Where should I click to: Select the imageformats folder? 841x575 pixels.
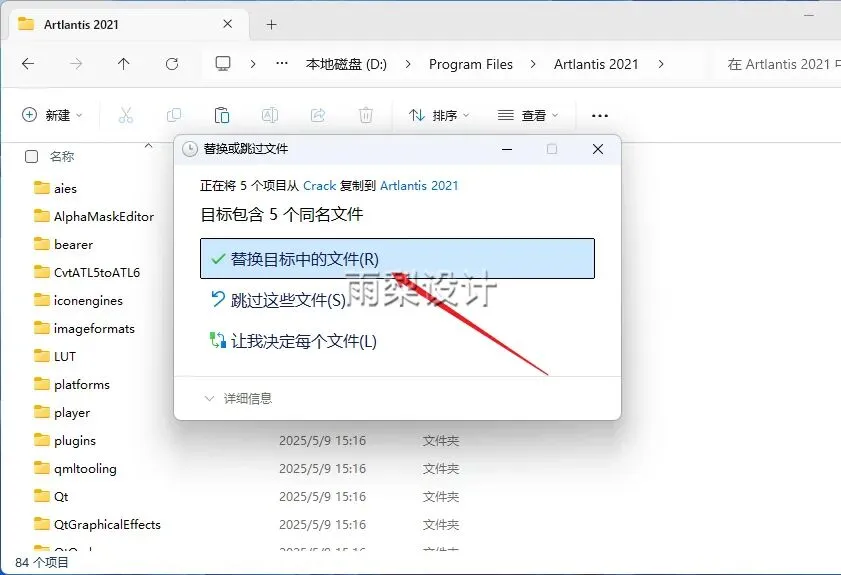(x=84, y=328)
